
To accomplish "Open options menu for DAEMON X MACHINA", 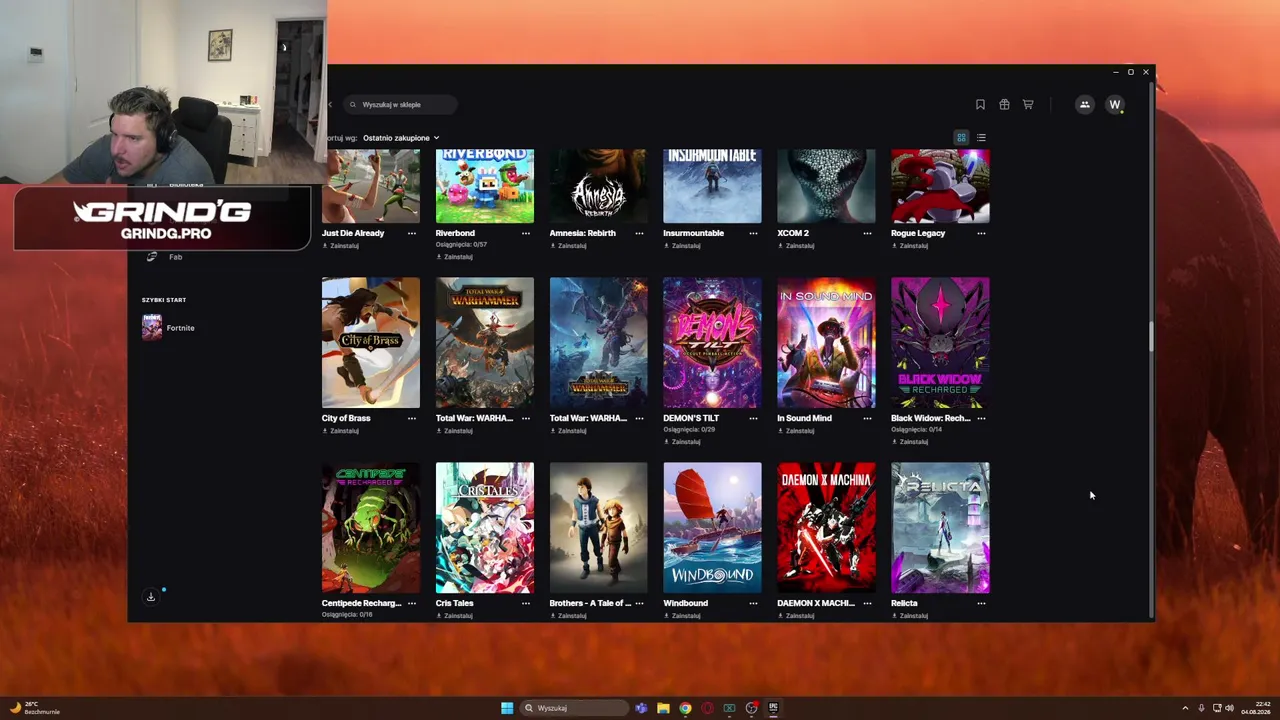I will (867, 603).
